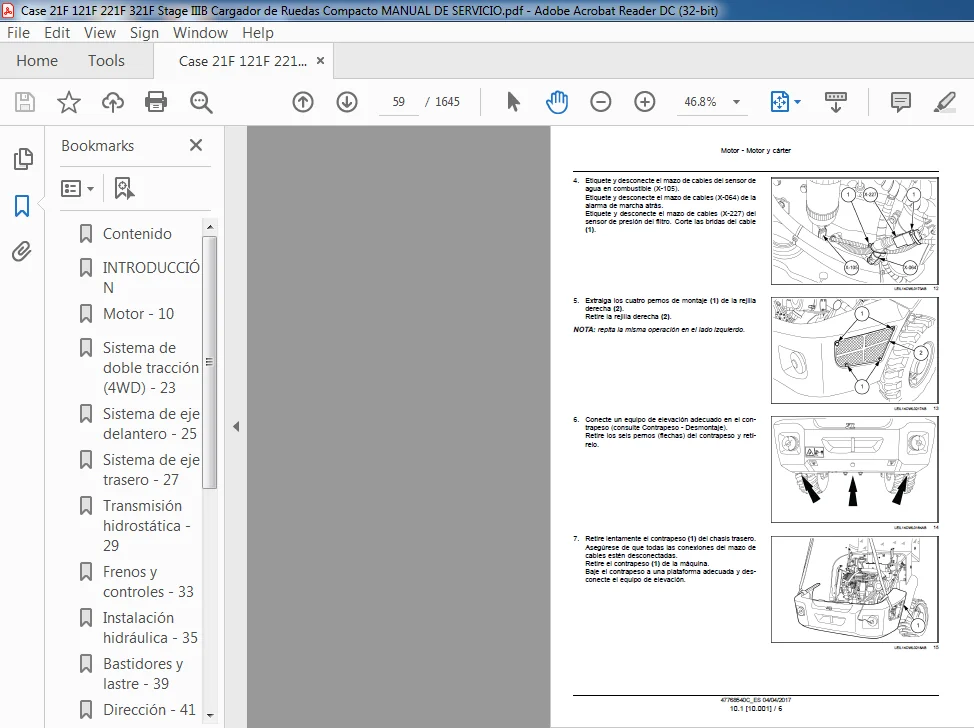Switch to the Home tab
Viewport: 974px width, 728px height.
[x=37, y=61]
